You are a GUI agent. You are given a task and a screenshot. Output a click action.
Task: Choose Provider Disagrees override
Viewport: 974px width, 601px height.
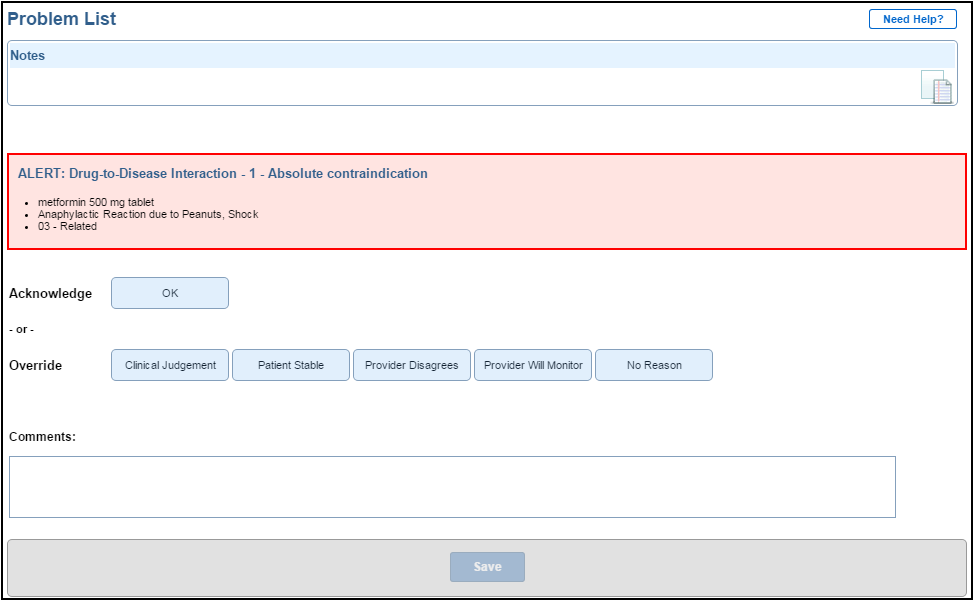tap(411, 365)
